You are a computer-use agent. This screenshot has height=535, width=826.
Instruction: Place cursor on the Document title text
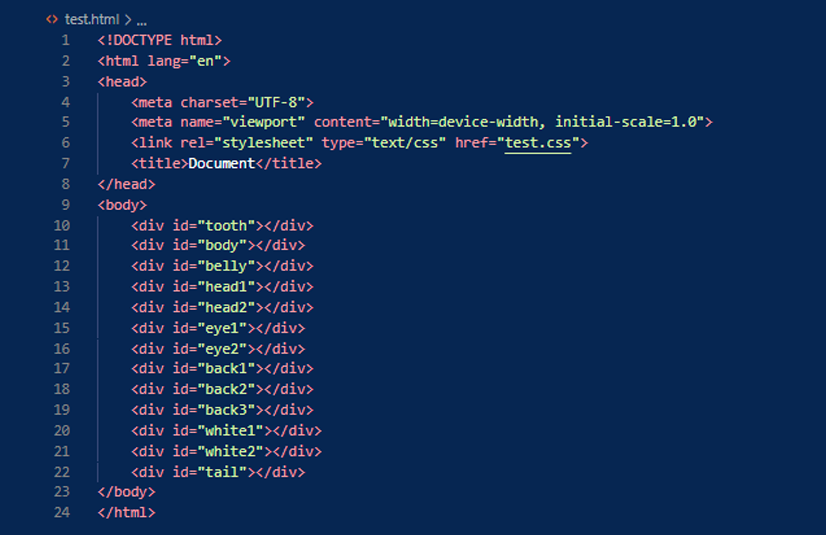tap(221, 163)
